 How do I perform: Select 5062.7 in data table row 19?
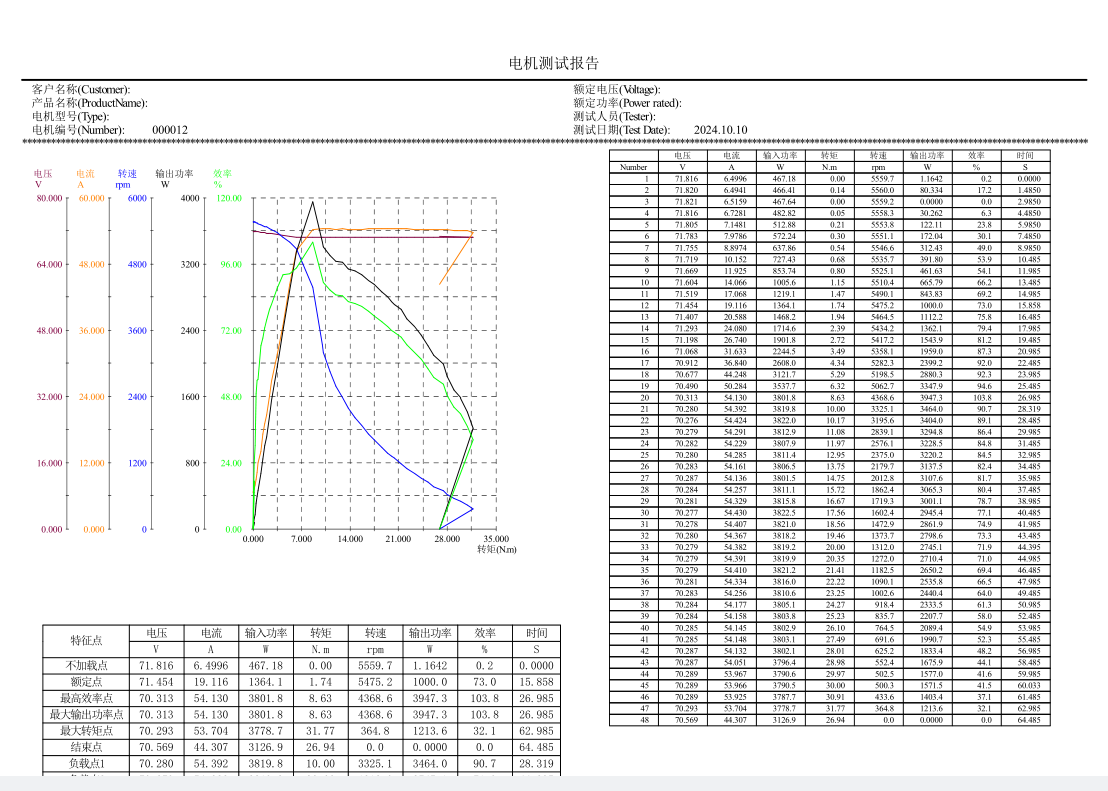pyautogui.click(x=882, y=386)
